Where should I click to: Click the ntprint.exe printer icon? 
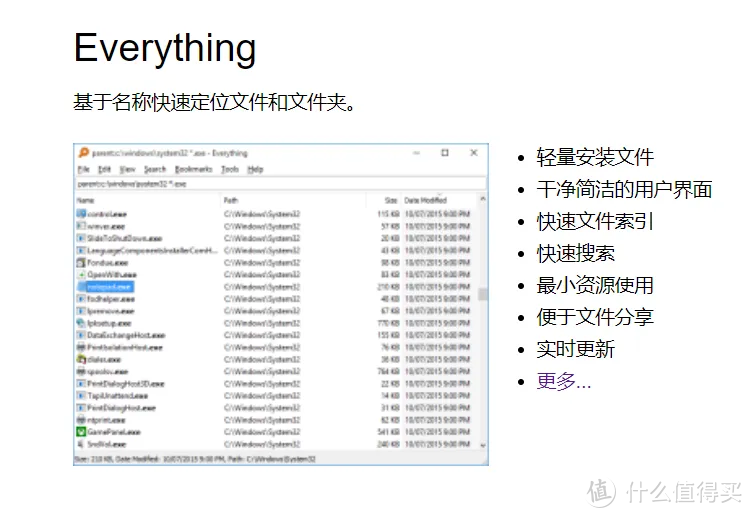pyautogui.click(x=81, y=420)
